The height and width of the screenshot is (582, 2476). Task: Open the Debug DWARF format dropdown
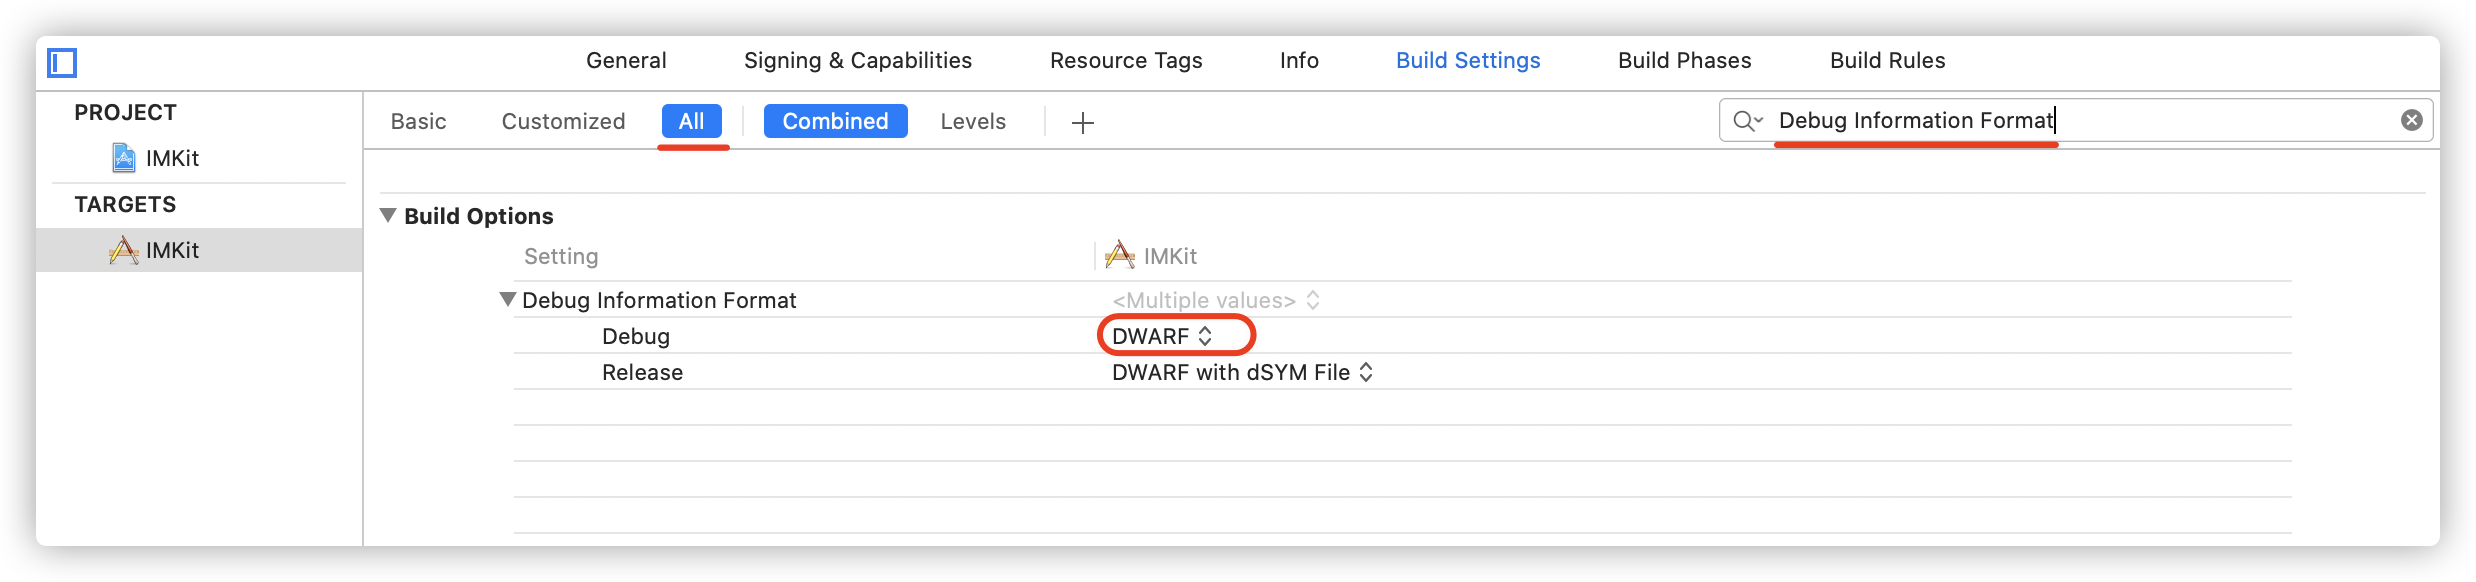[x=1162, y=336]
